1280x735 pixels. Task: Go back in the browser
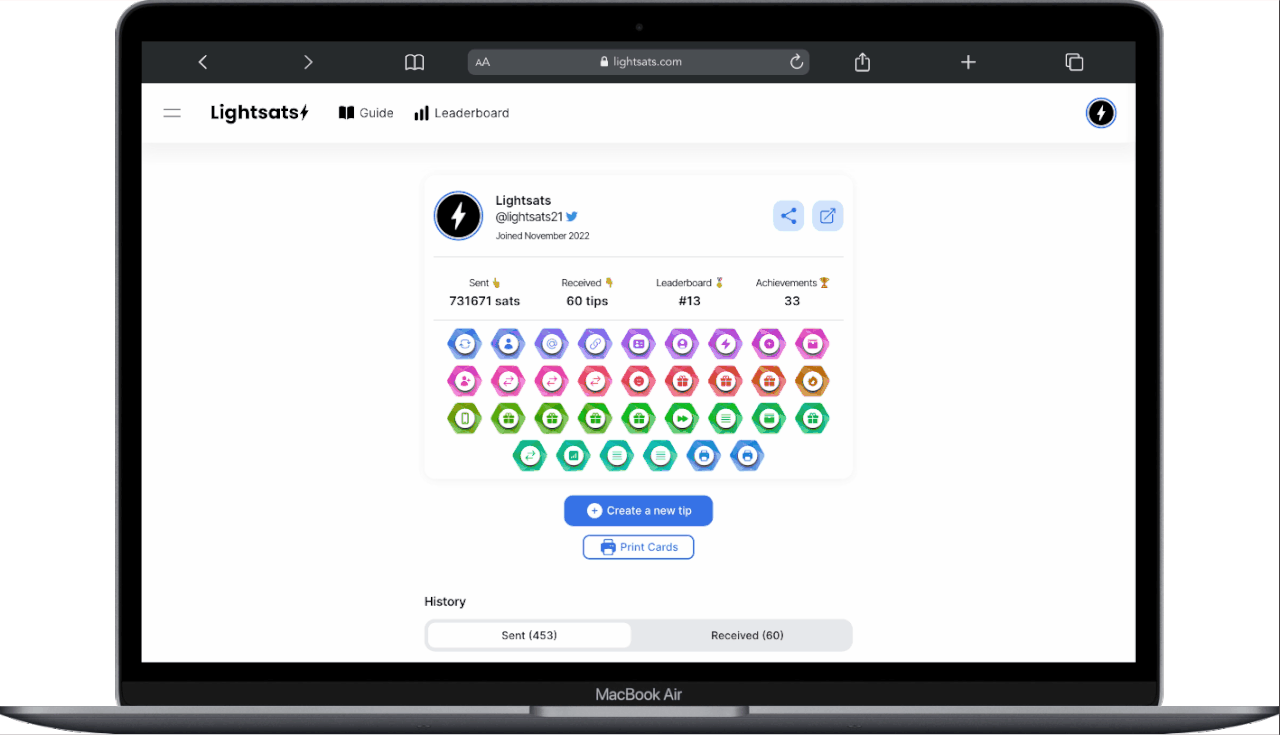click(203, 62)
